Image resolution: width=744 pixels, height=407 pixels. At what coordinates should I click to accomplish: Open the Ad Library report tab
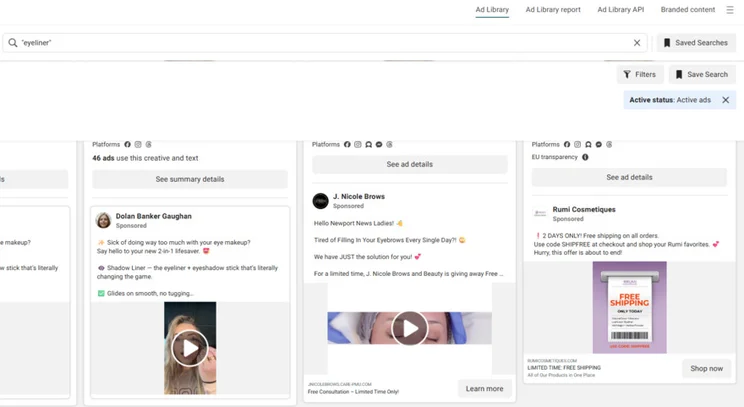coord(553,9)
